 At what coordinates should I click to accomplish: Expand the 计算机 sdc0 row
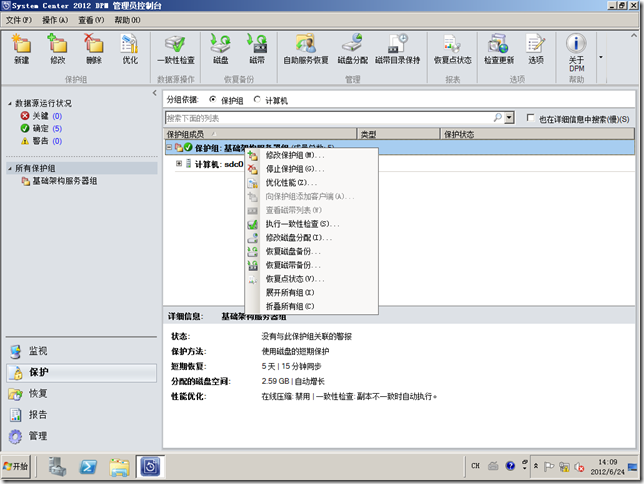click(x=179, y=164)
